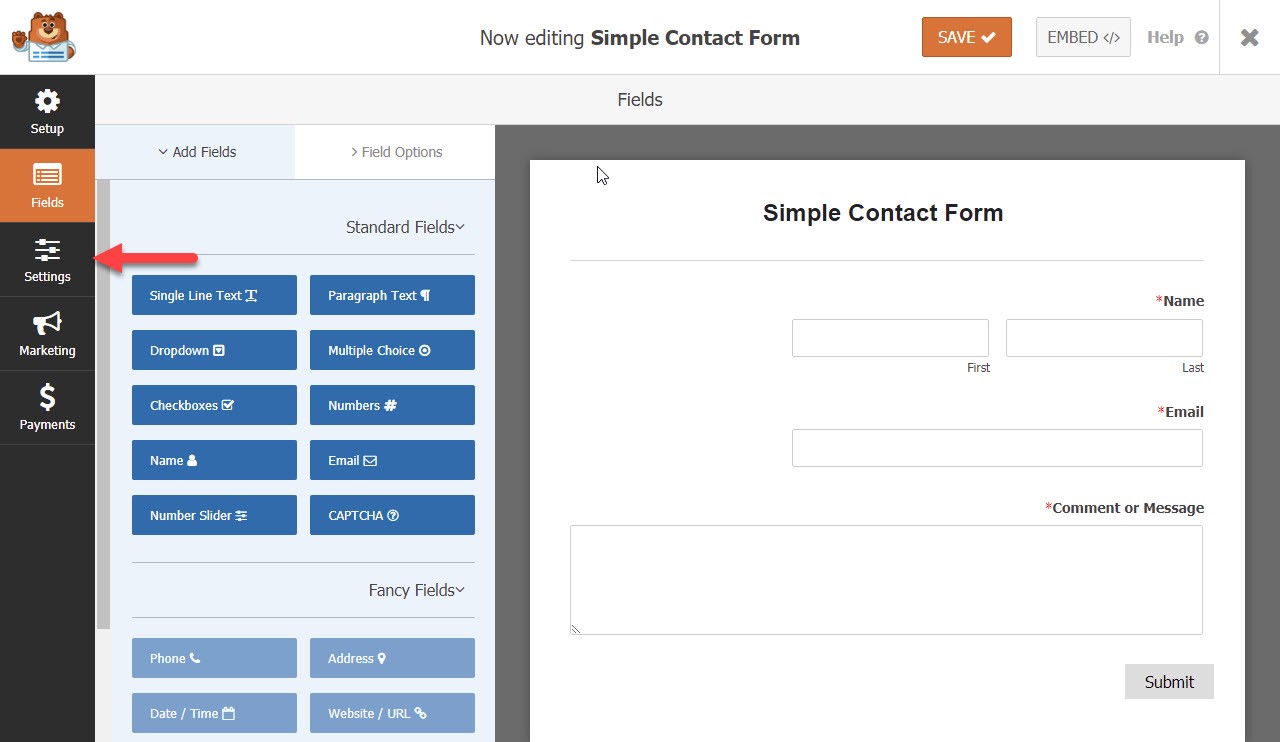Open the Settings sliders panel
The image size is (1280, 742).
47,260
